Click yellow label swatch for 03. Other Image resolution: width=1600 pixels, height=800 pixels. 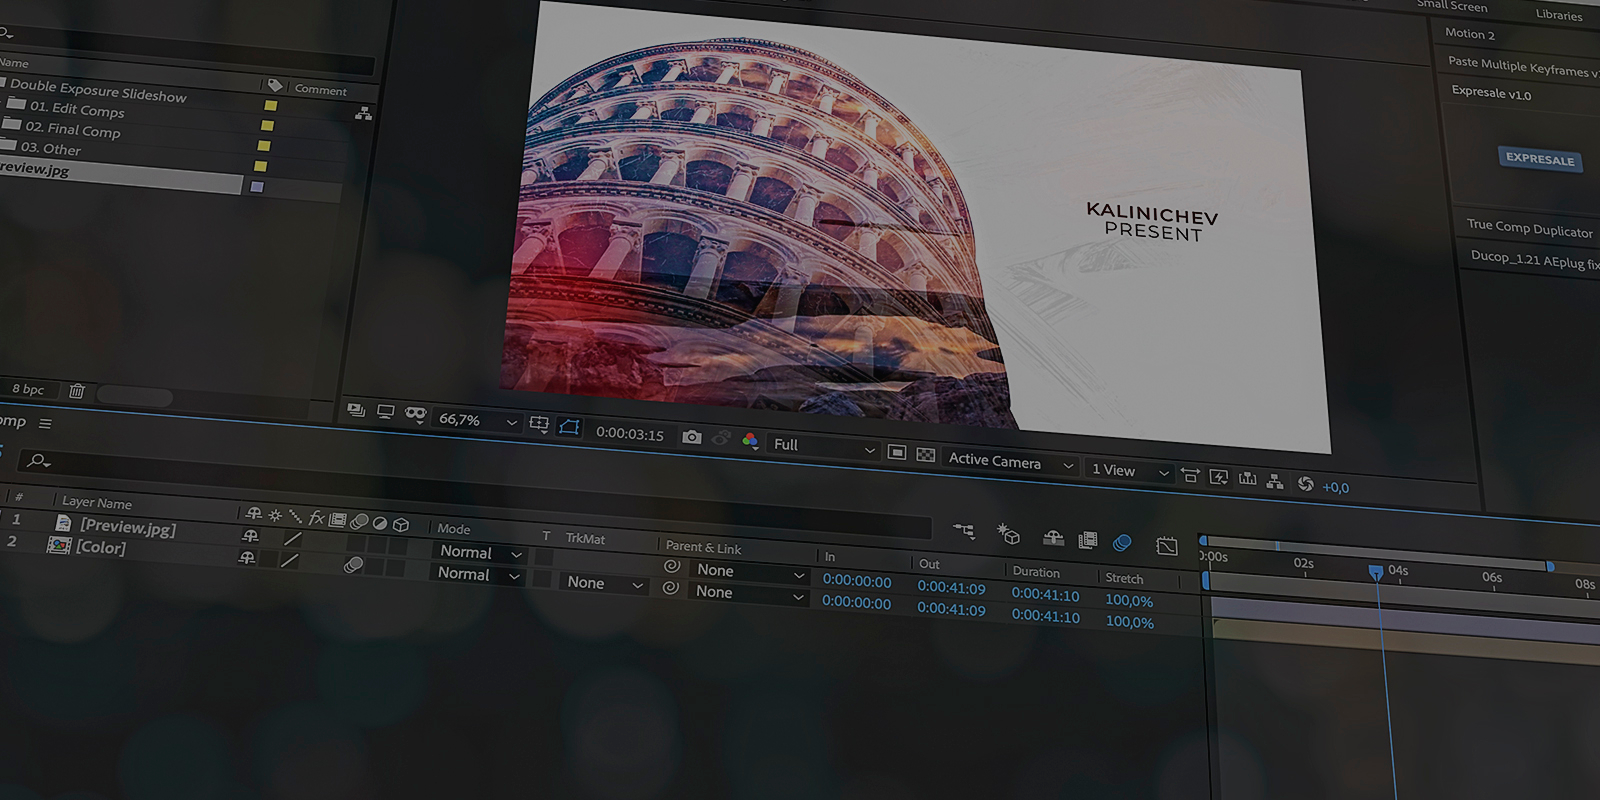(261, 166)
